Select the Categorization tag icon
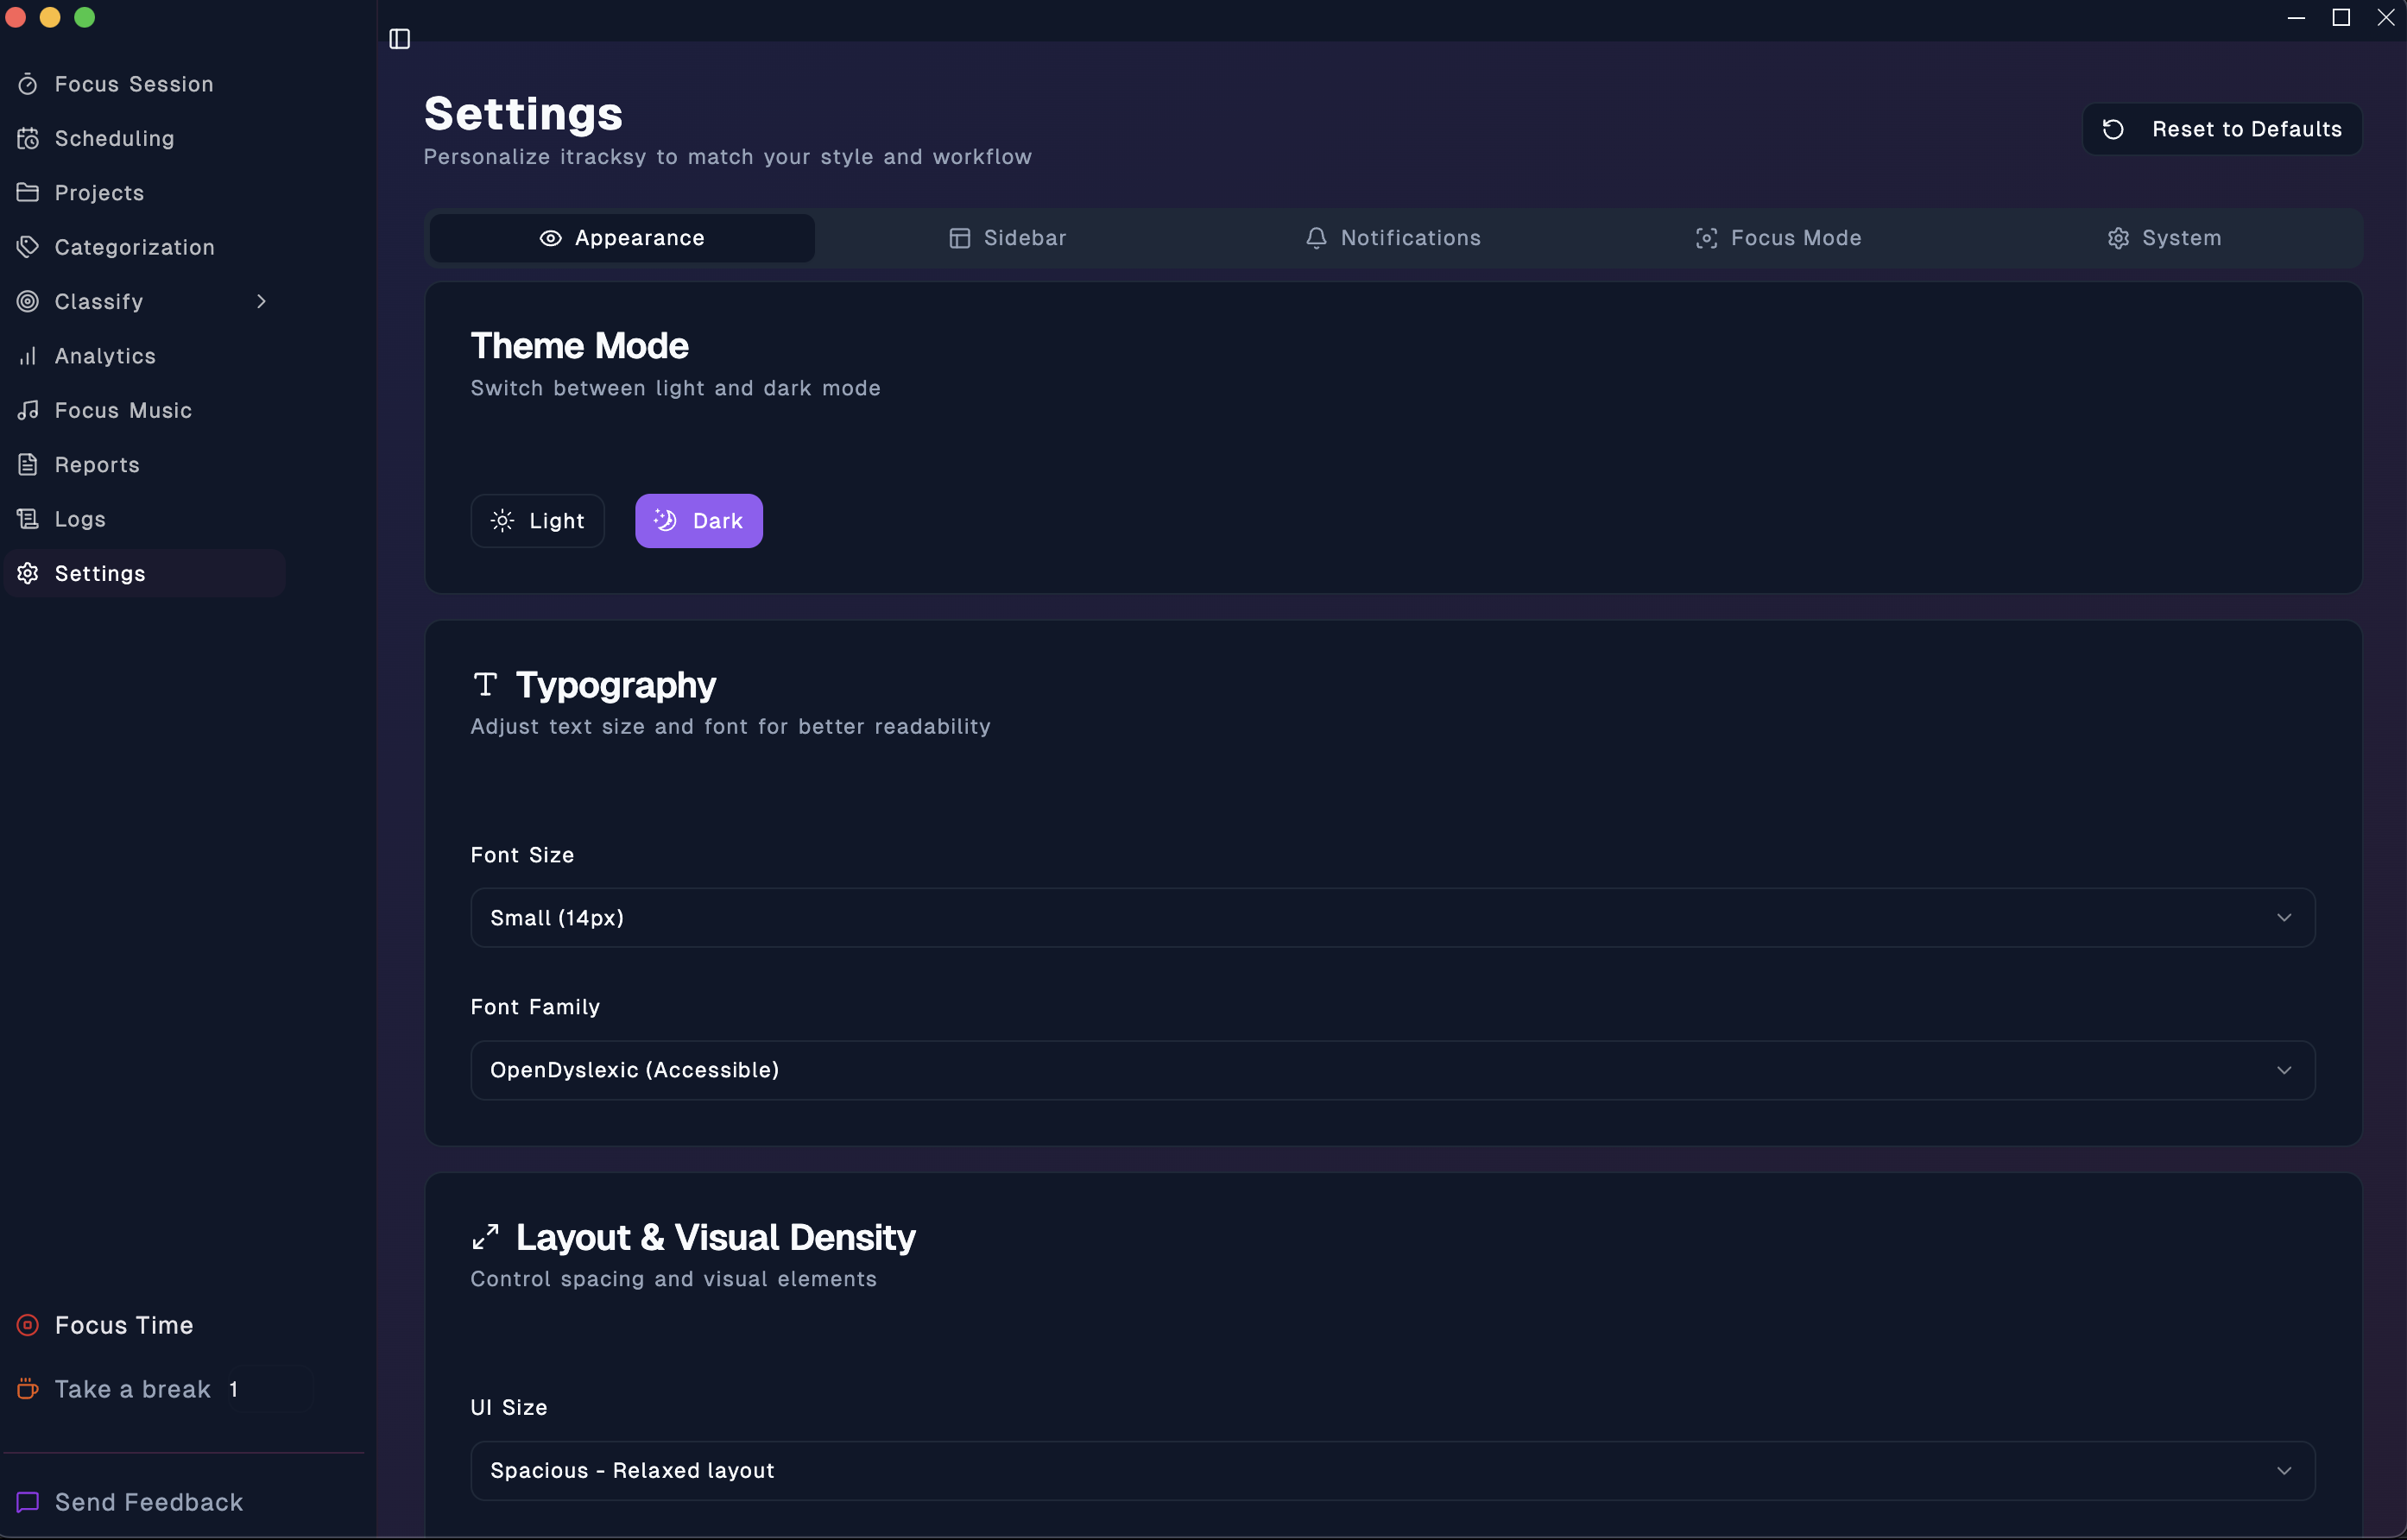The width and height of the screenshot is (2407, 1540). click(x=28, y=247)
